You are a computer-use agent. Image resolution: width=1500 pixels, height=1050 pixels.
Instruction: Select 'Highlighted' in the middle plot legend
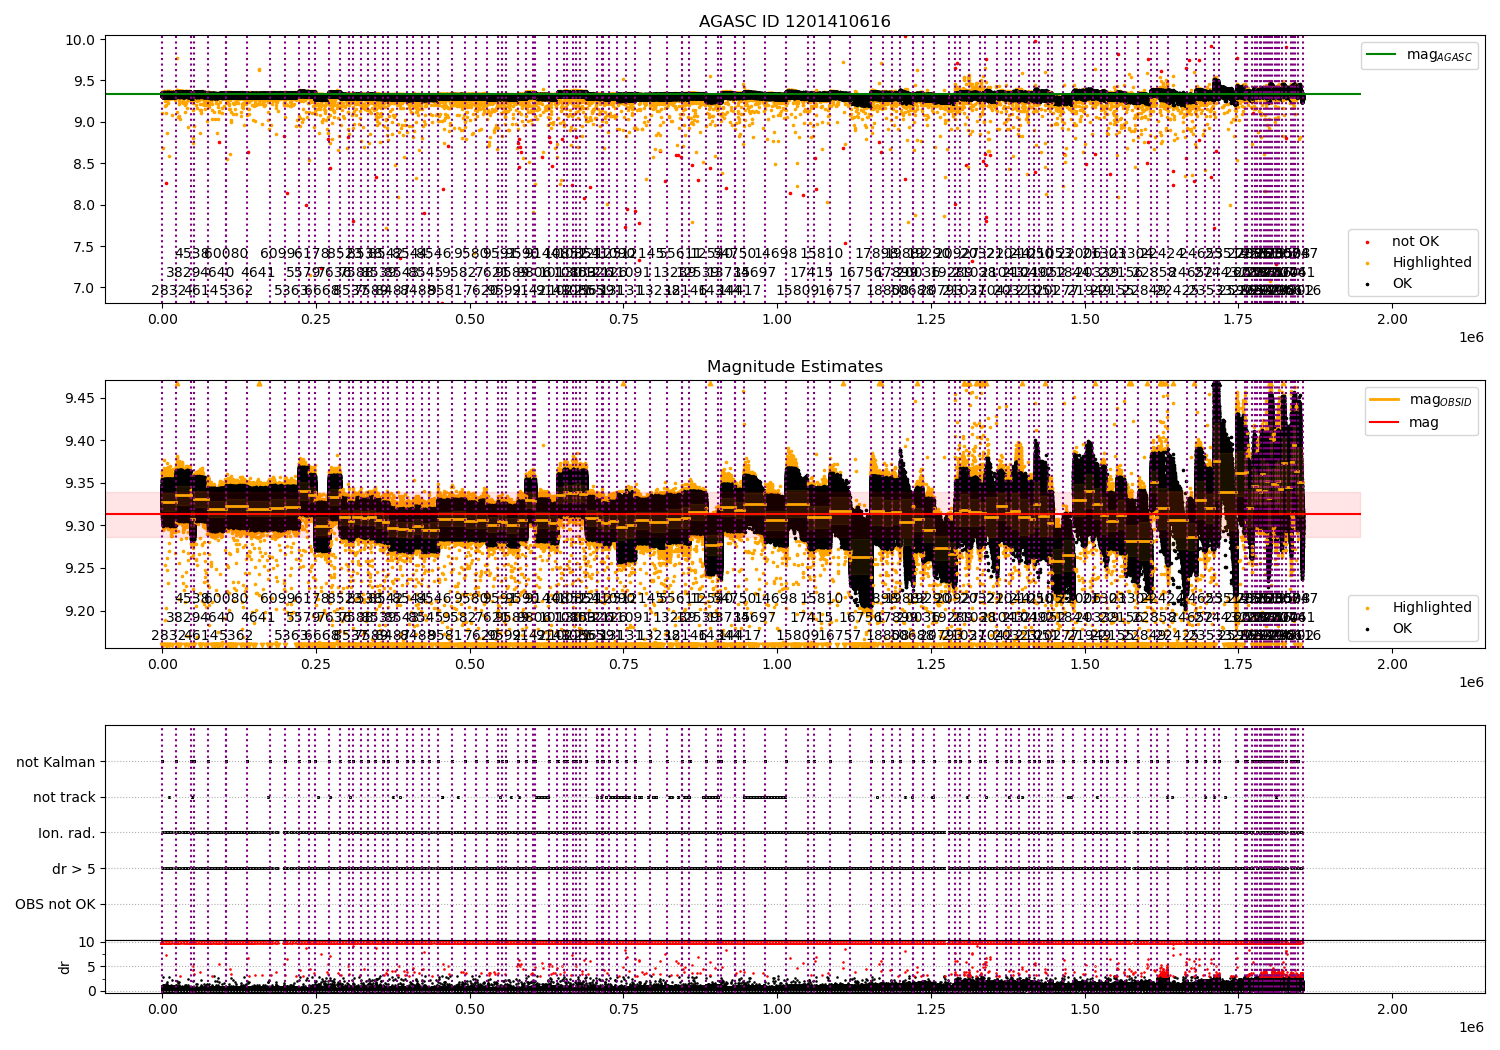tap(1432, 607)
